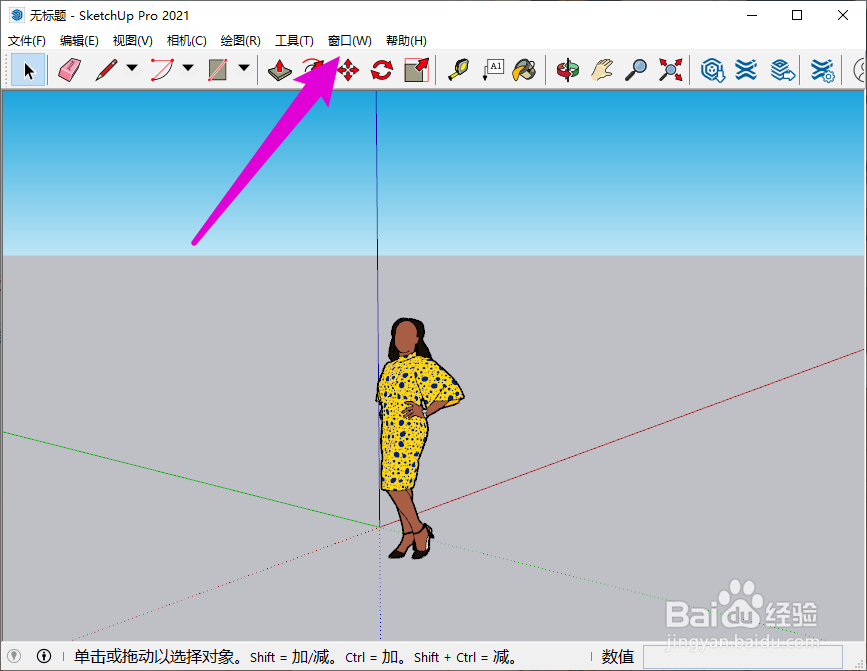Select the Paint Bucket tool
The height and width of the screenshot is (671, 867).
[524, 70]
